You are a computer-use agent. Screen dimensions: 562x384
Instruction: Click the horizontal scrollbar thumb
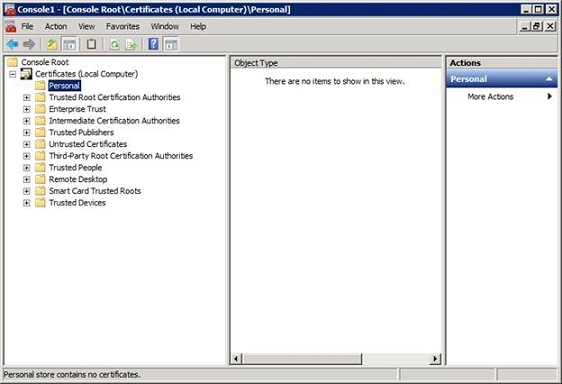[x=302, y=359]
